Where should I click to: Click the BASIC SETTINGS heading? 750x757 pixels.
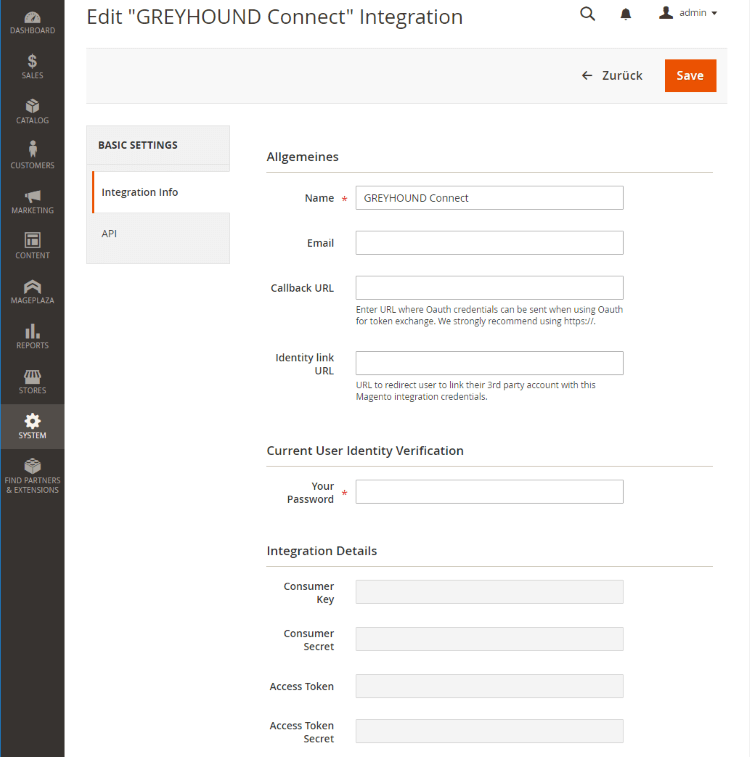pyautogui.click(x=138, y=145)
